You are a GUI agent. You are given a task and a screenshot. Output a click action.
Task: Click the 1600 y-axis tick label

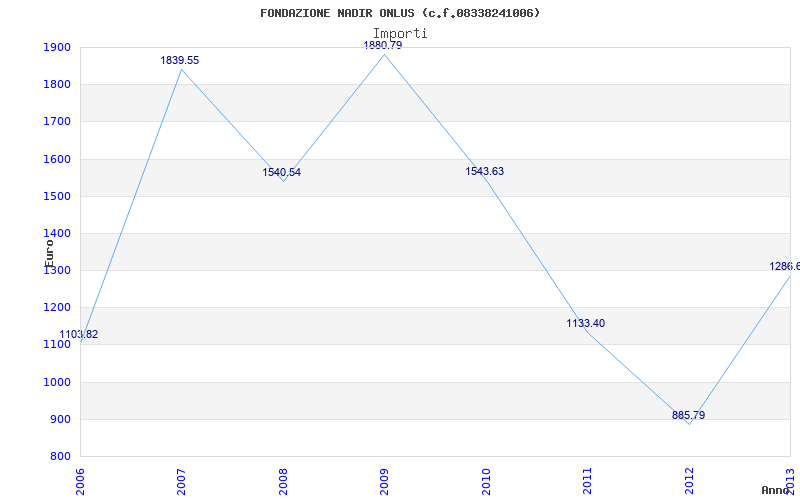(57, 159)
